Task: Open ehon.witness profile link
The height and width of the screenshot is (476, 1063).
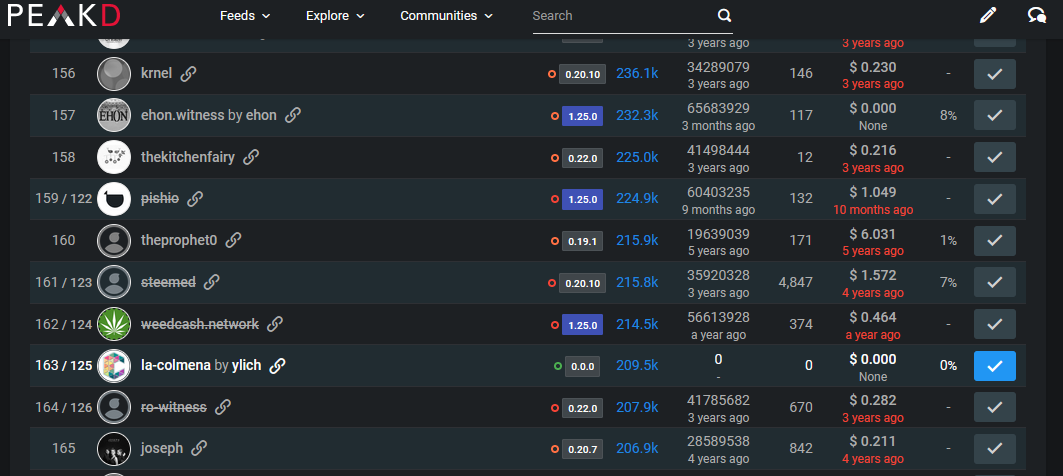Action: pyautogui.click(x=182, y=115)
